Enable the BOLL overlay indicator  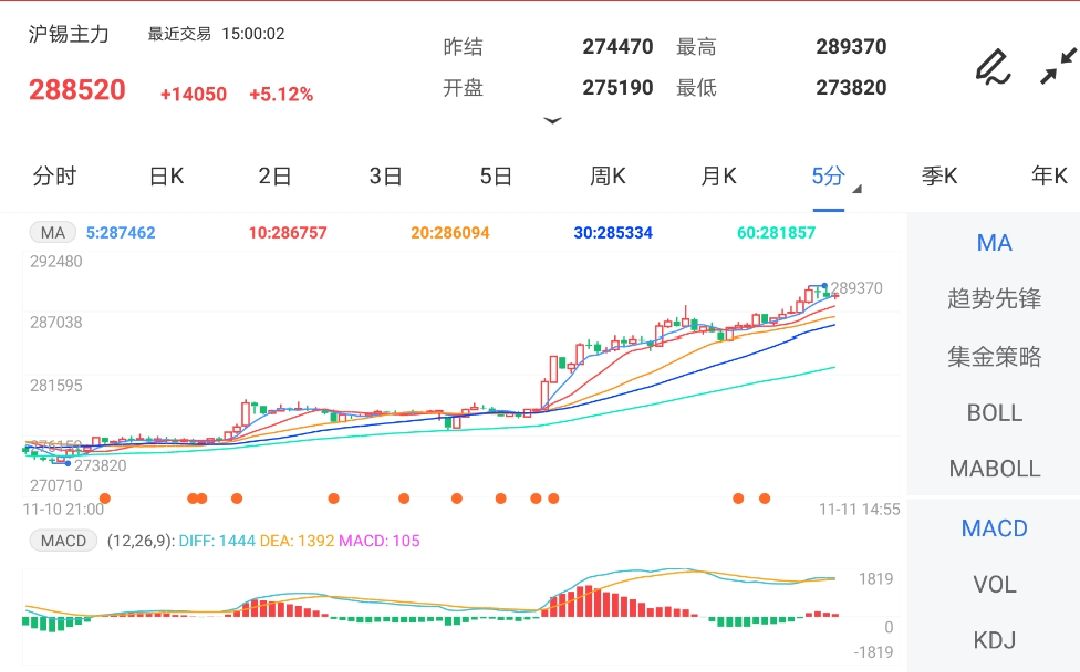993,413
